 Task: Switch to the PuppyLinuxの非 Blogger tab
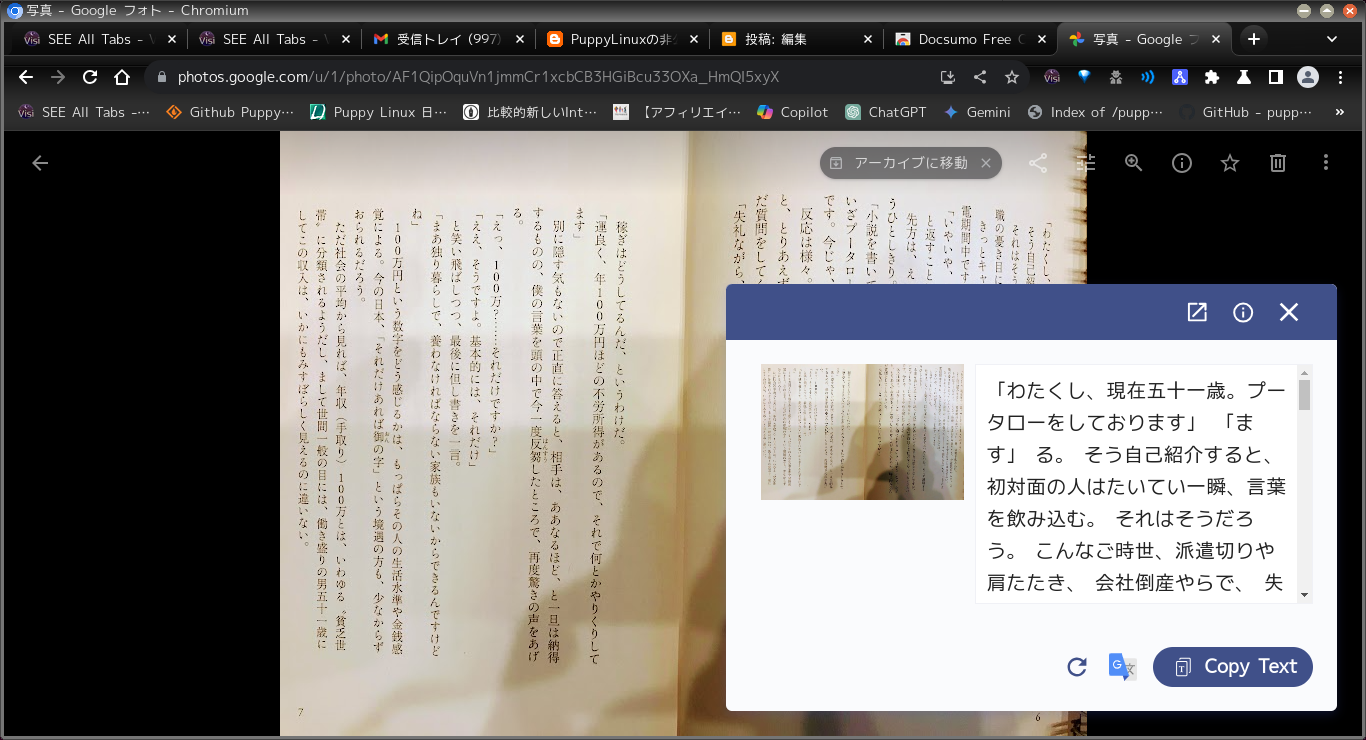point(622,39)
